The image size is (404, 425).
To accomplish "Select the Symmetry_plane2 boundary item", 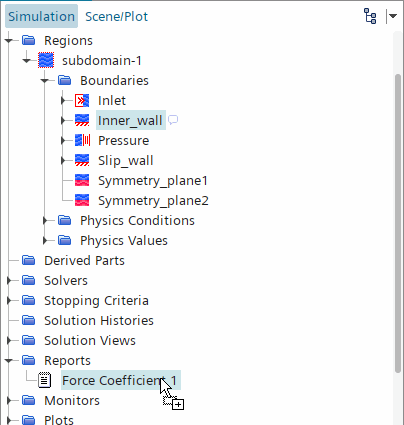I will click(x=153, y=200).
